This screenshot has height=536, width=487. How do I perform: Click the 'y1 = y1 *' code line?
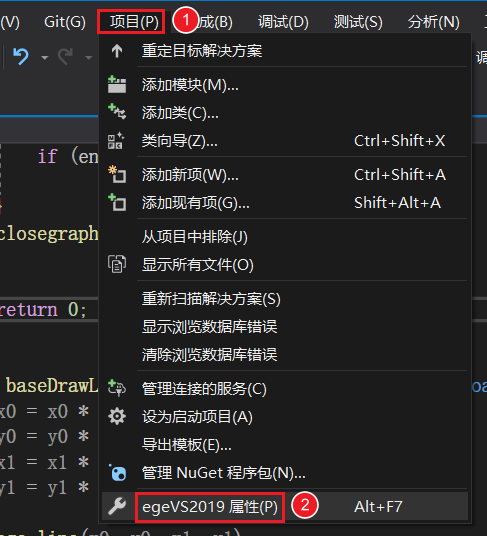click(x=44, y=488)
